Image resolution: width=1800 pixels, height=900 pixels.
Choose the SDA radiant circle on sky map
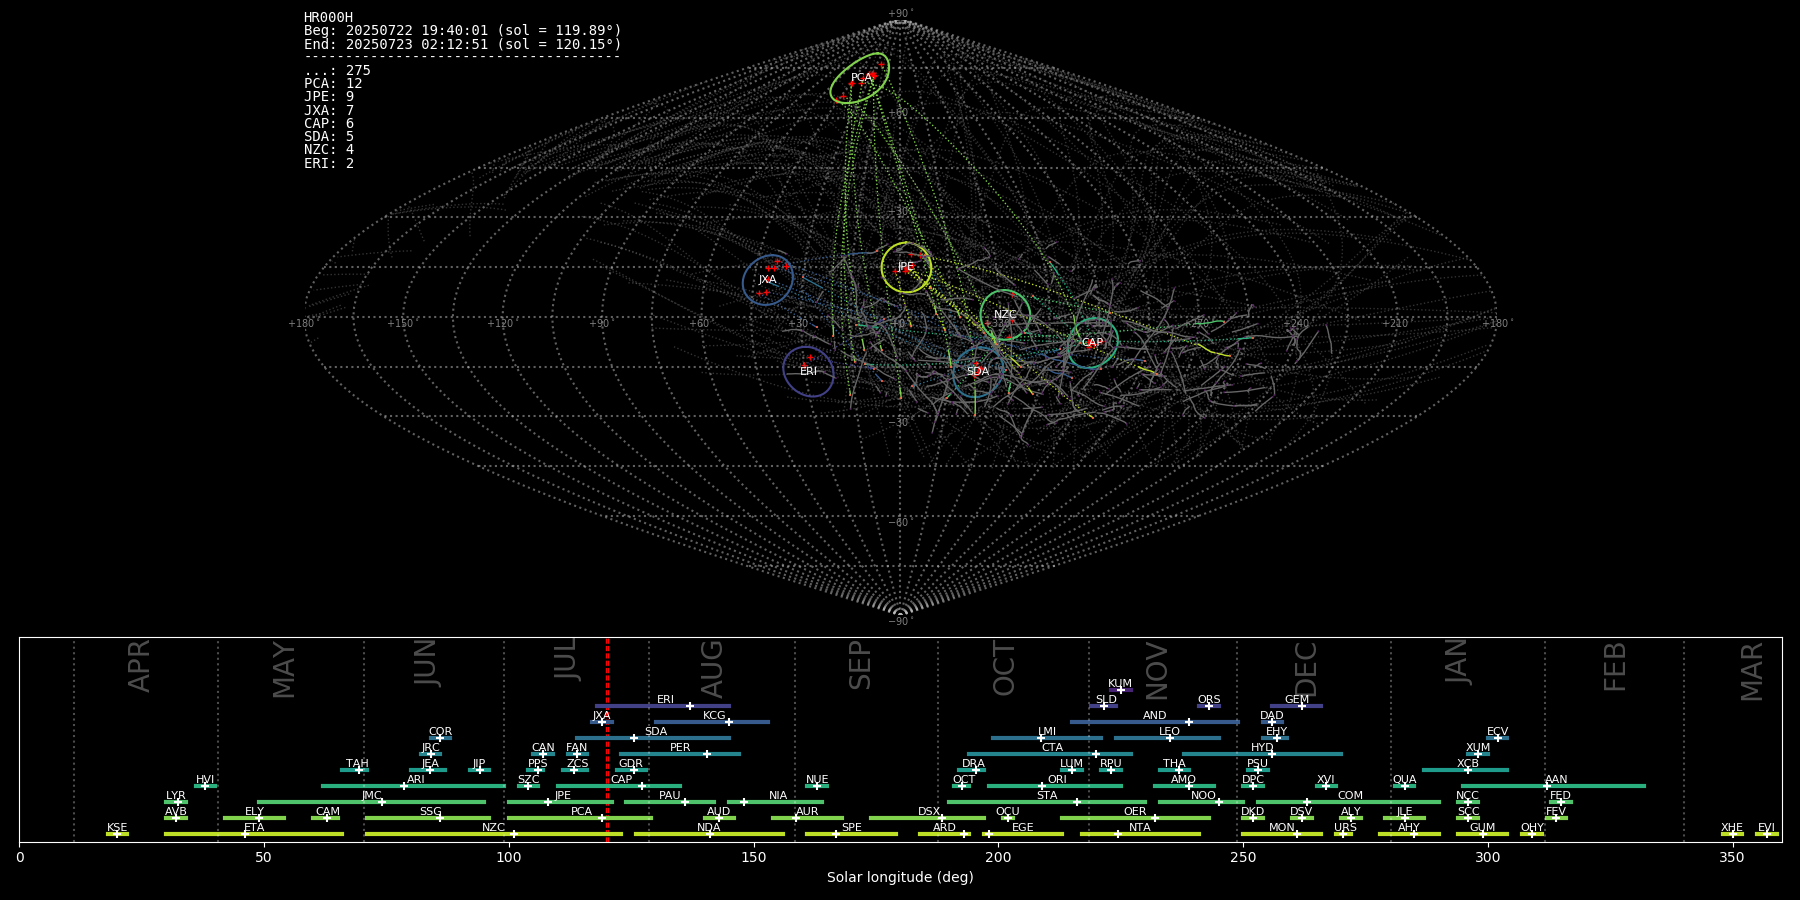point(977,372)
